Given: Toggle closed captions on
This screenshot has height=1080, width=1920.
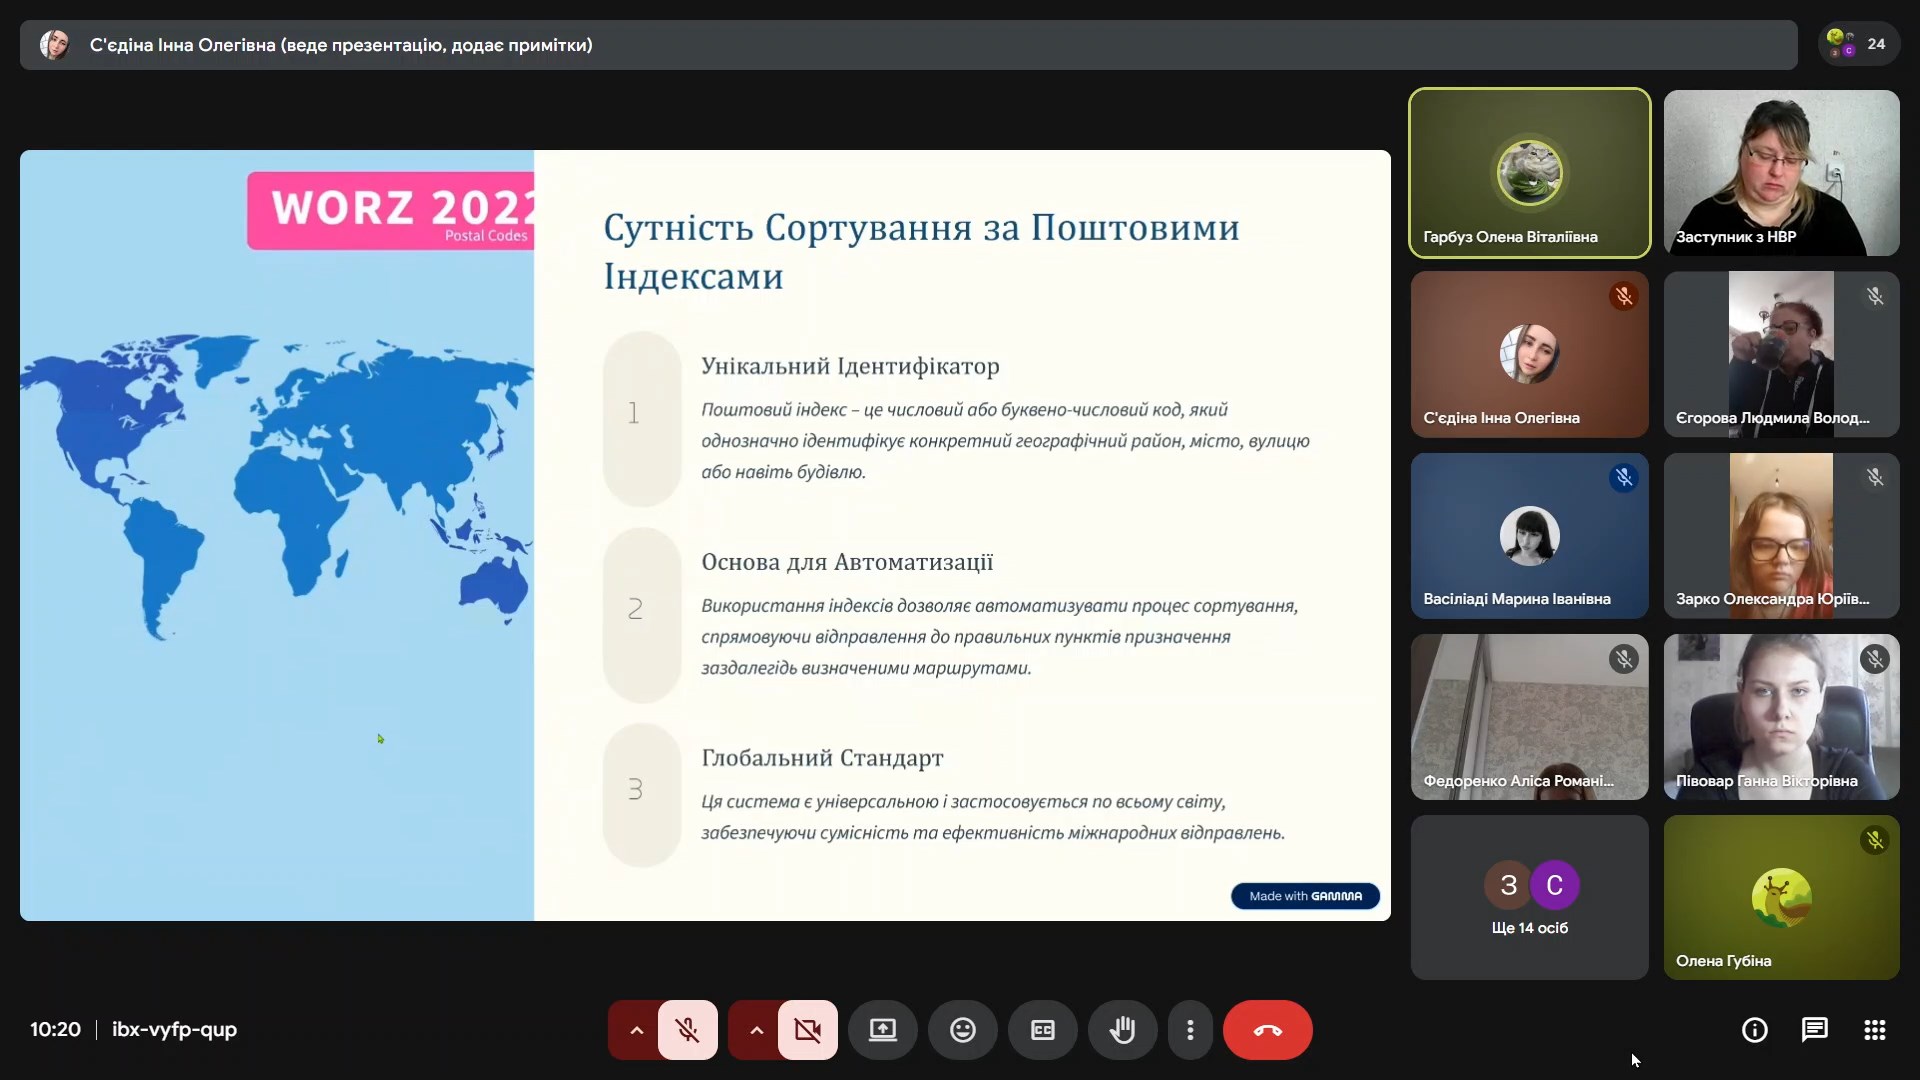Looking at the screenshot, I should click(1042, 1030).
